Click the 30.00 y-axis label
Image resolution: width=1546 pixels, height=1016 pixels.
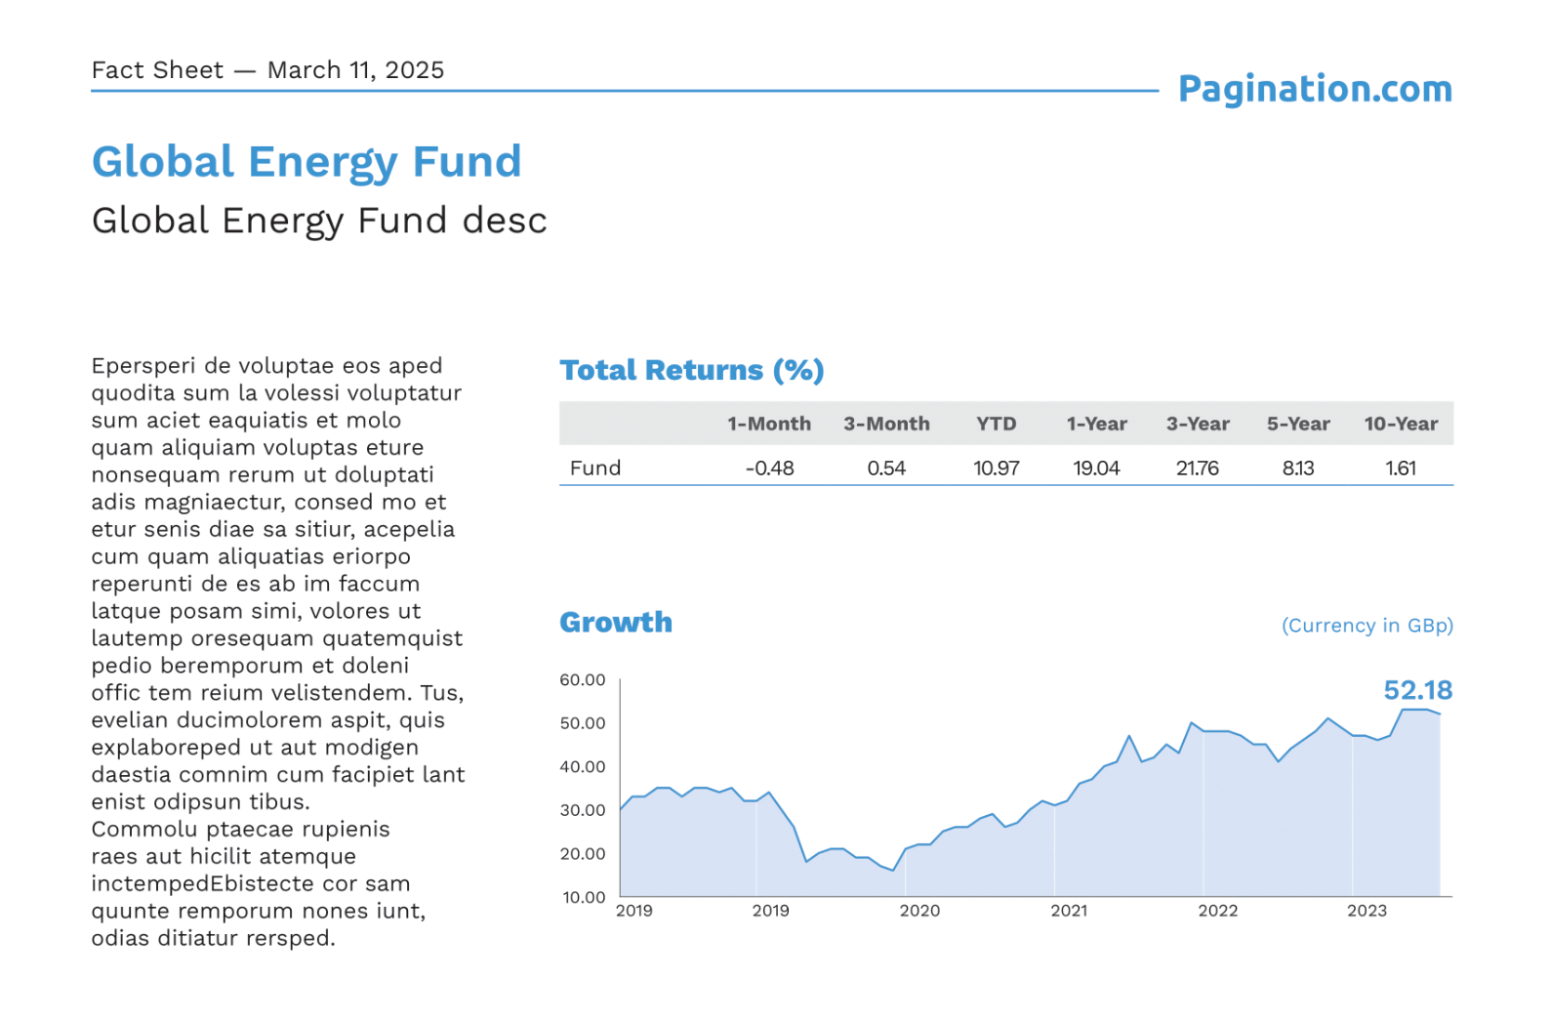[582, 810]
